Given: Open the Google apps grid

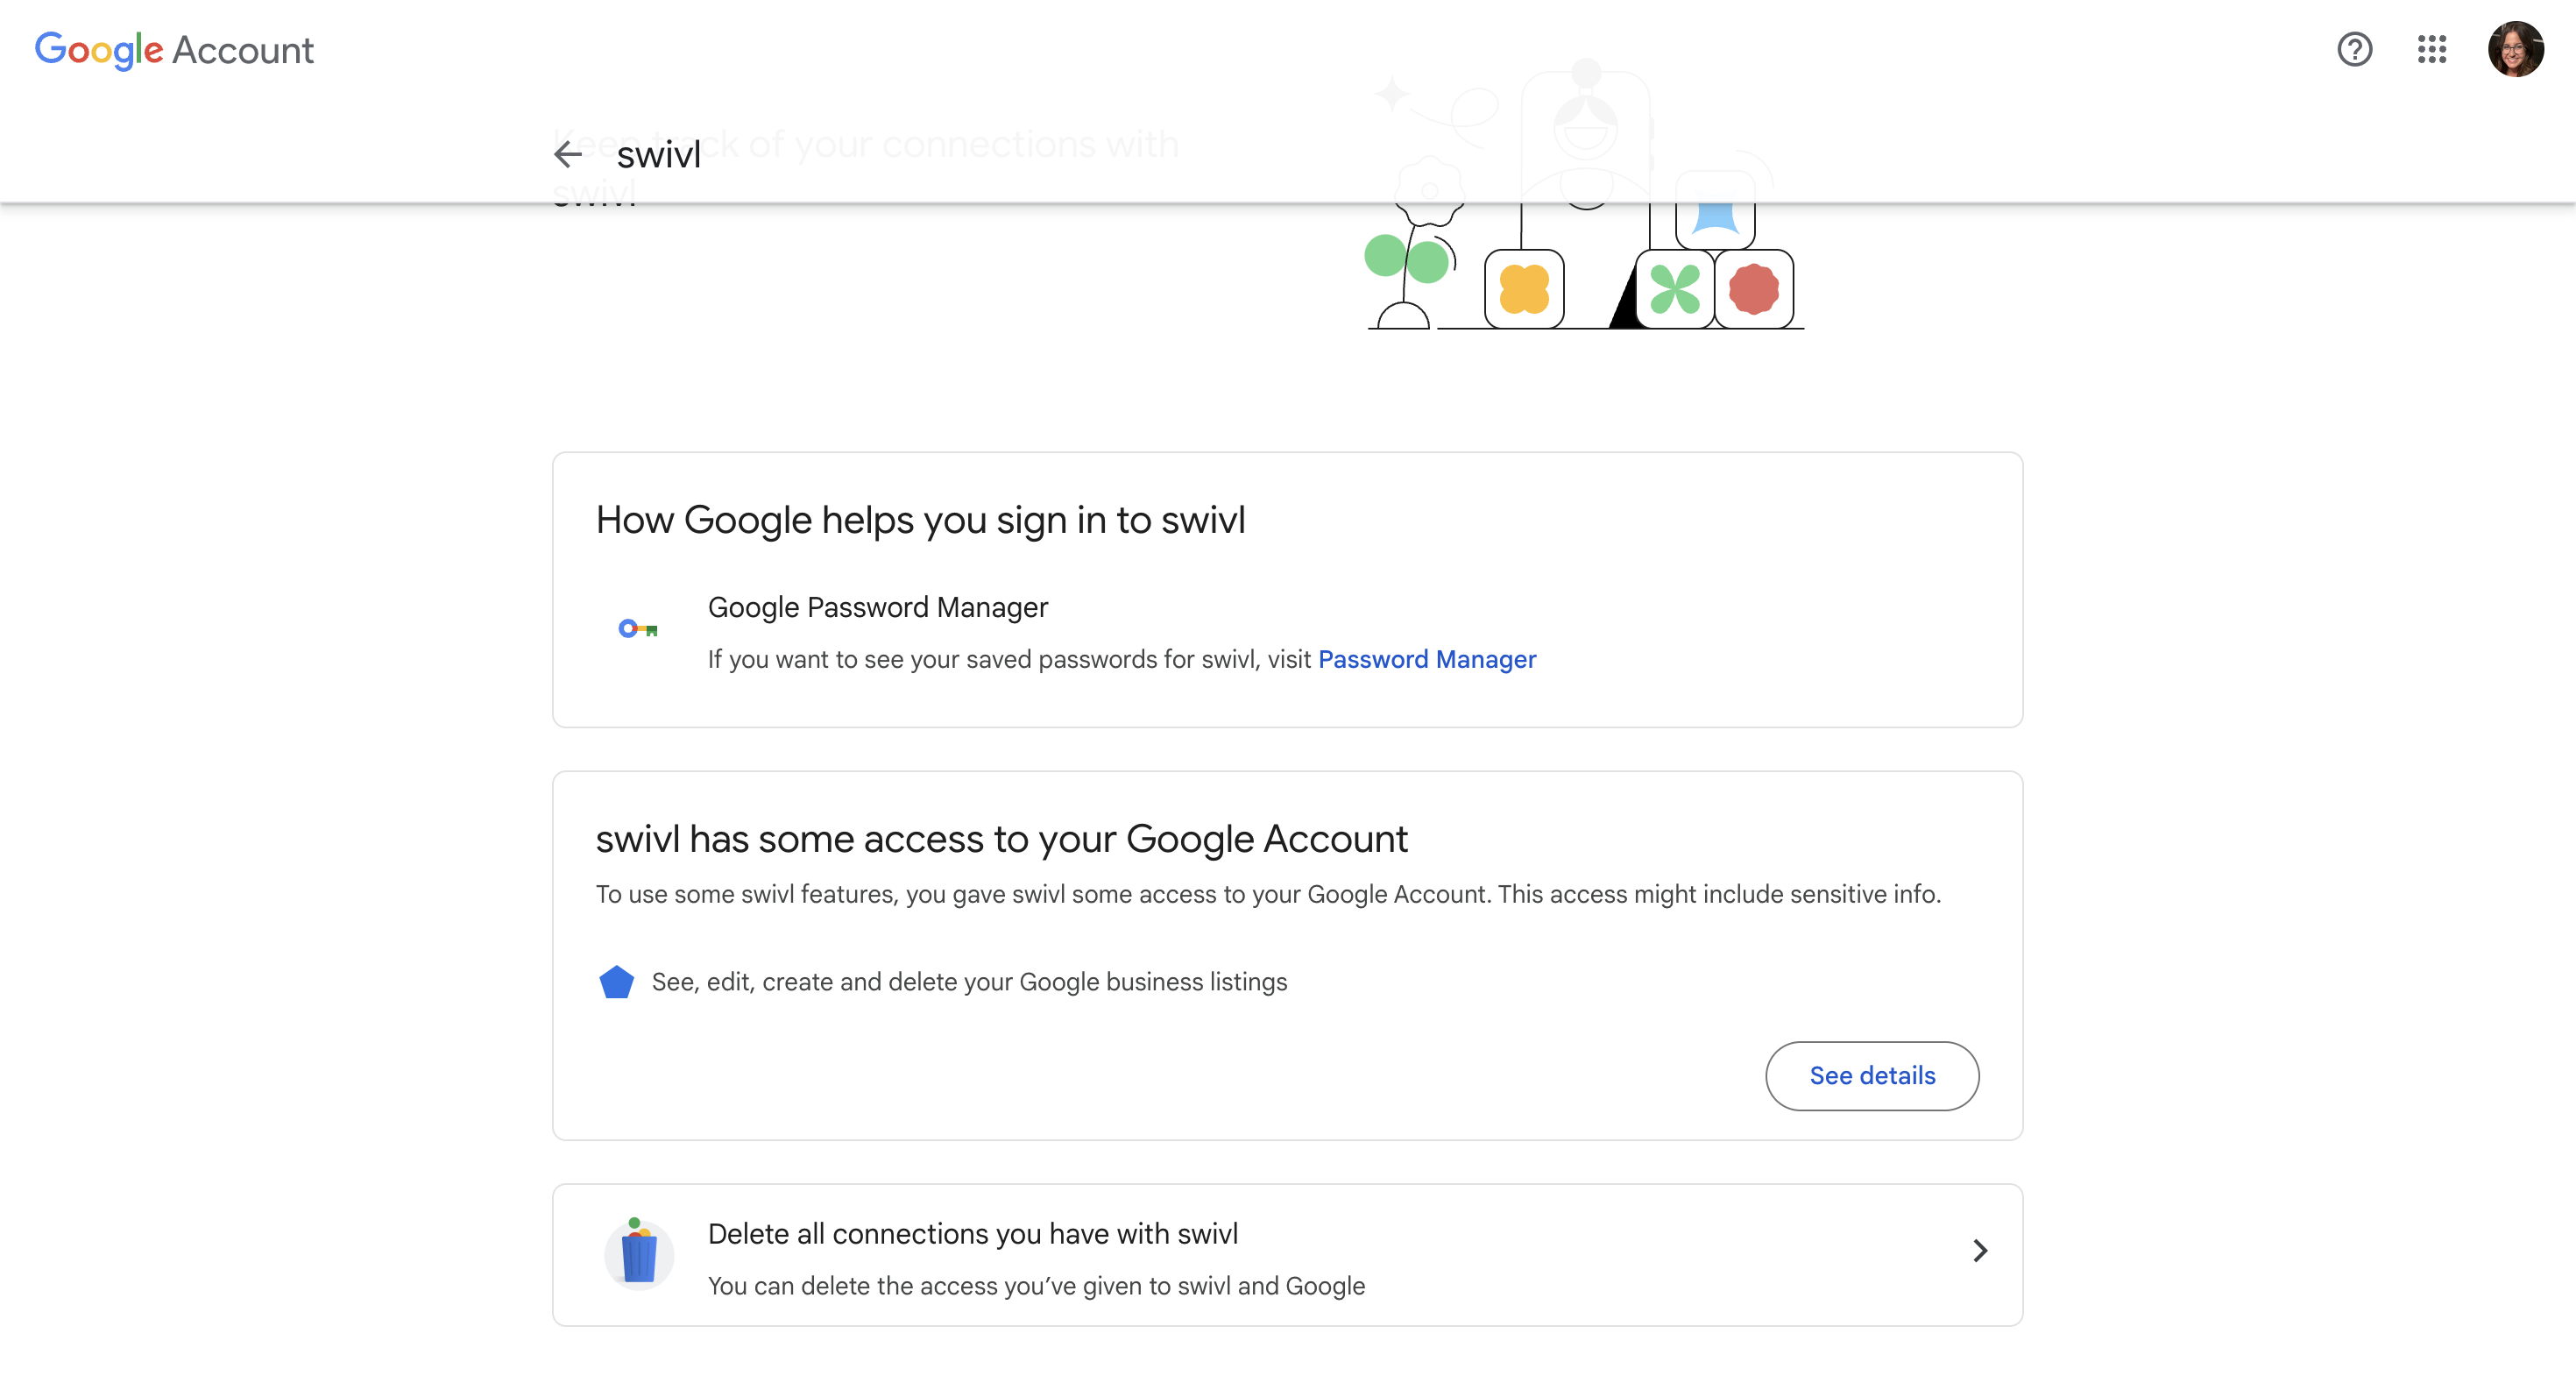Looking at the screenshot, I should tap(2431, 49).
